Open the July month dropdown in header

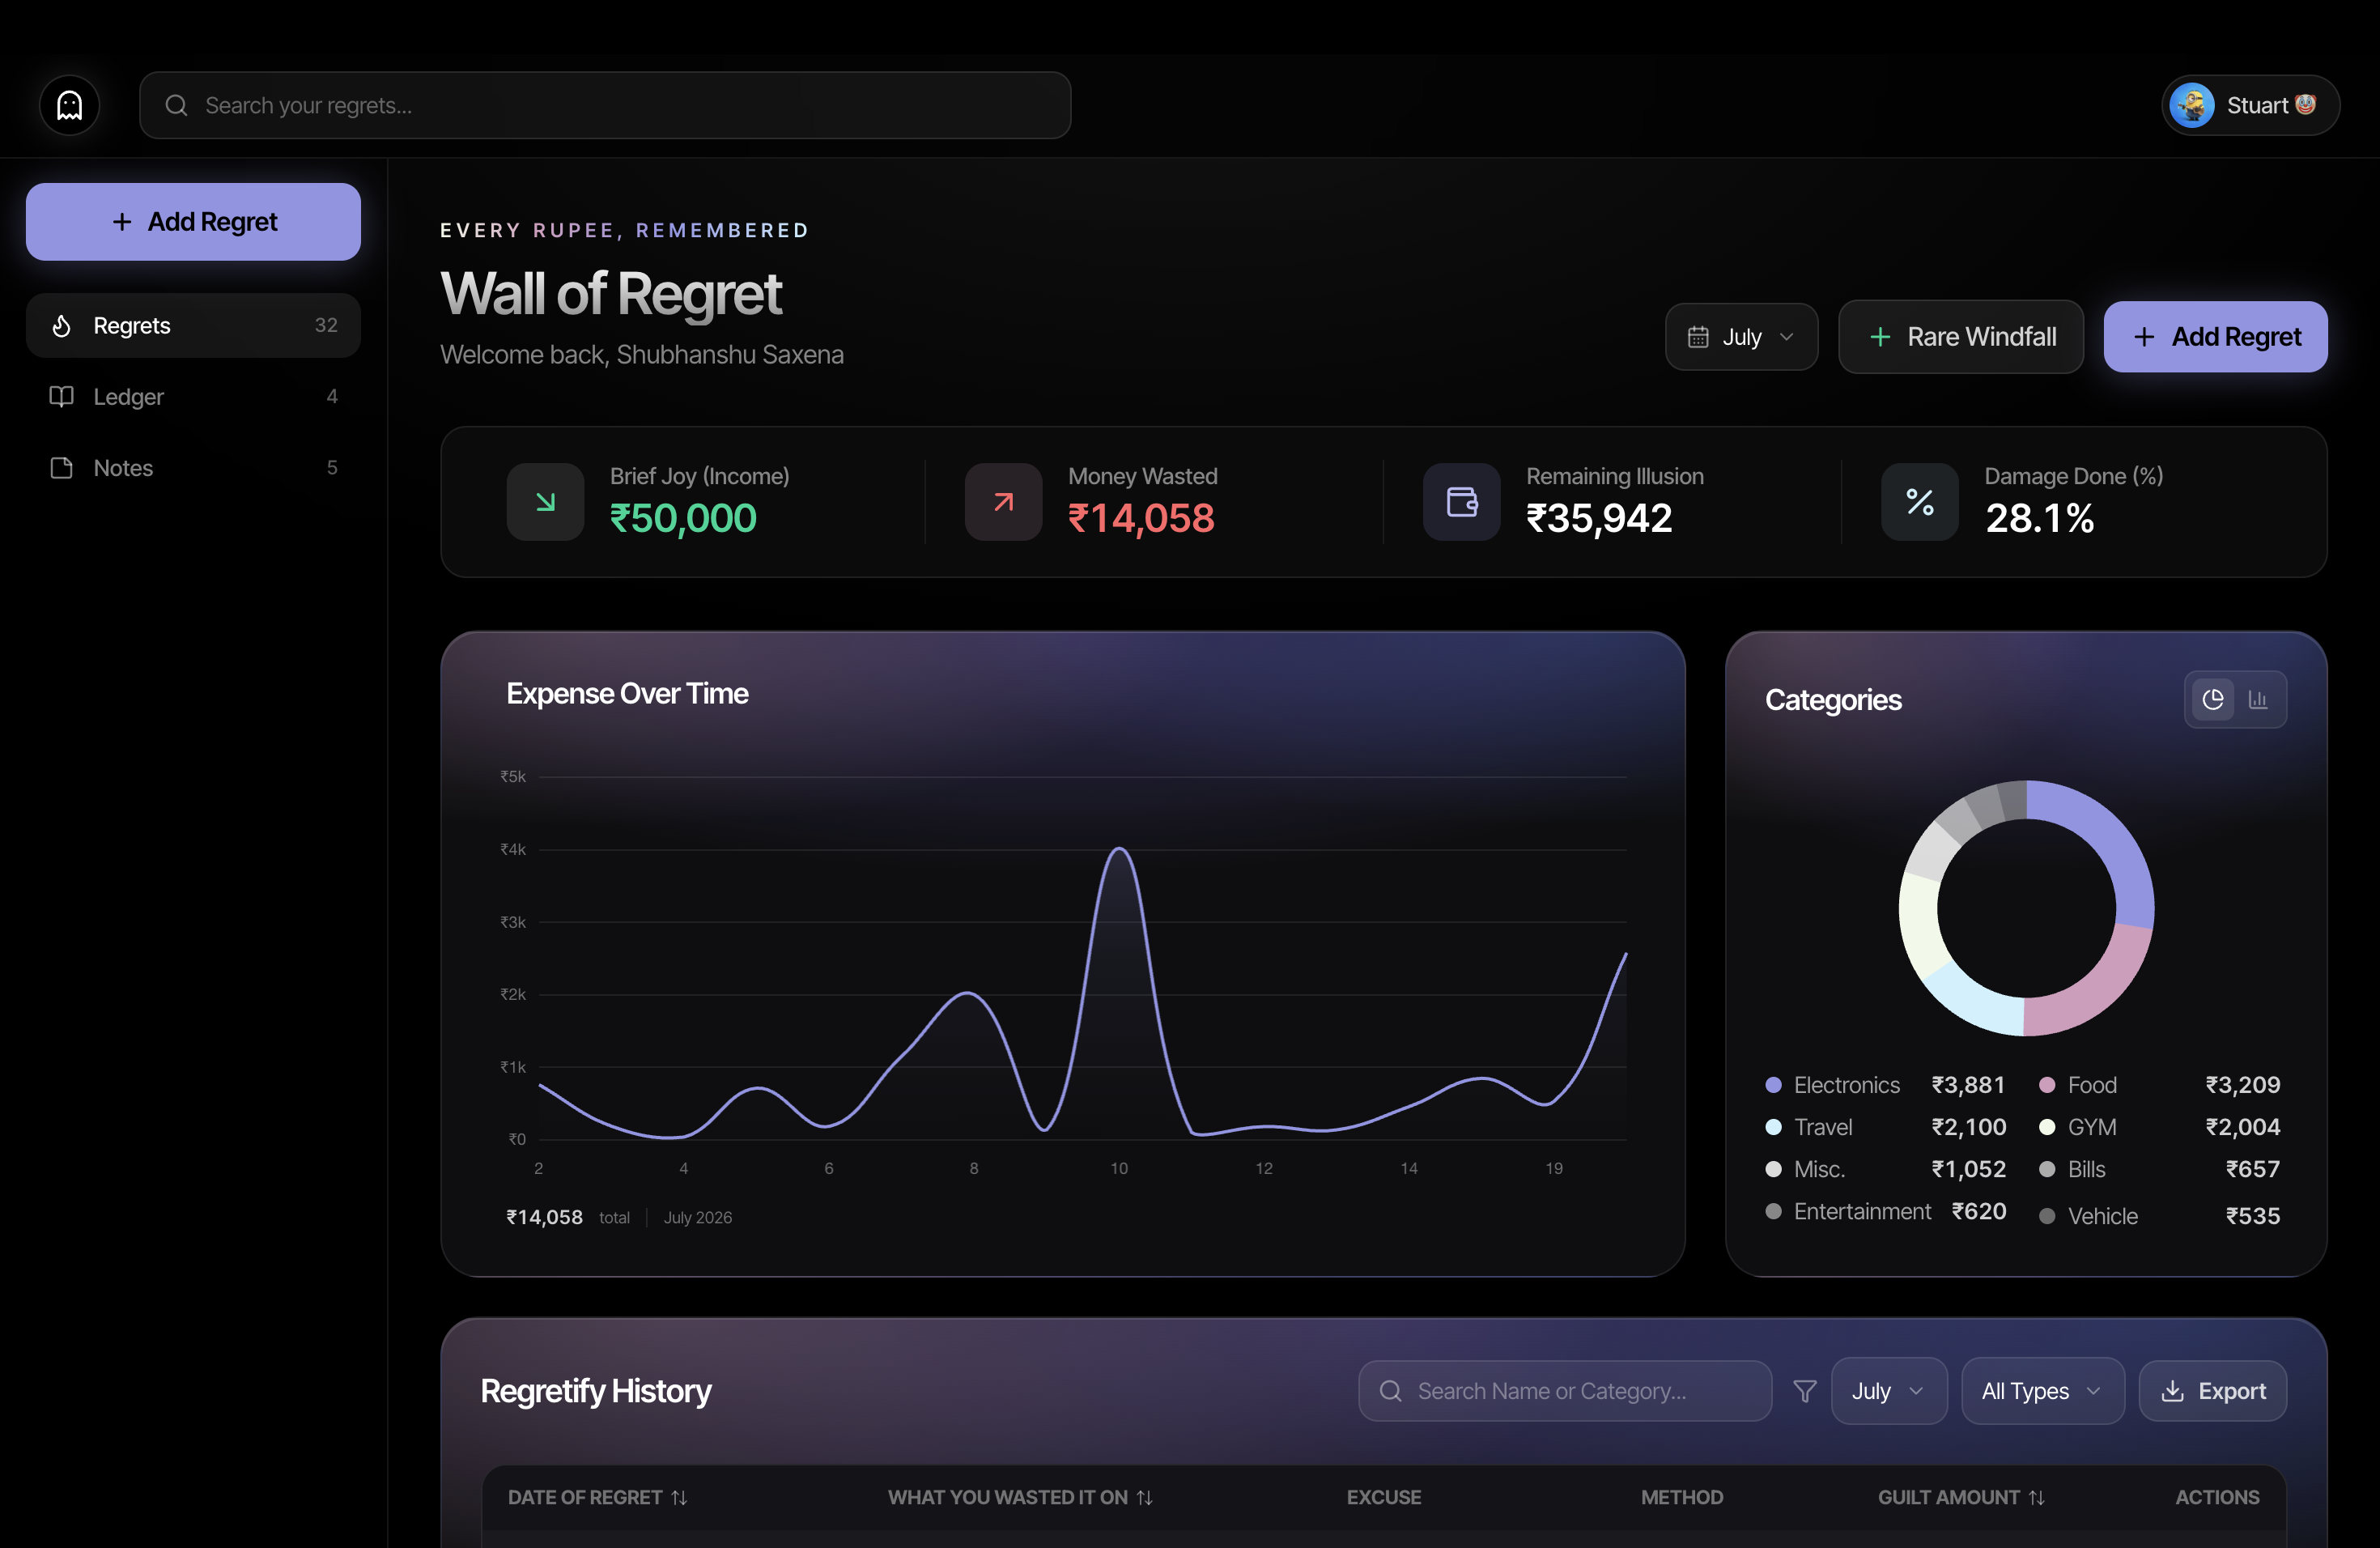1741,337
